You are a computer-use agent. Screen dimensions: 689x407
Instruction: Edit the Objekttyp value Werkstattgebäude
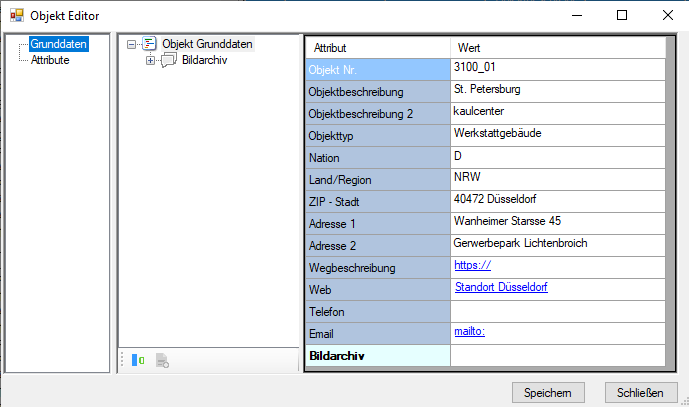tap(558, 135)
